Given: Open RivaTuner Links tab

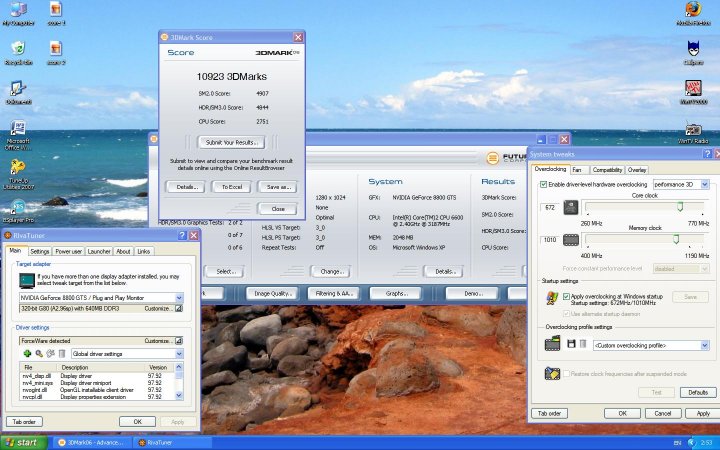Looking at the screenshot, I should (144, 252).
